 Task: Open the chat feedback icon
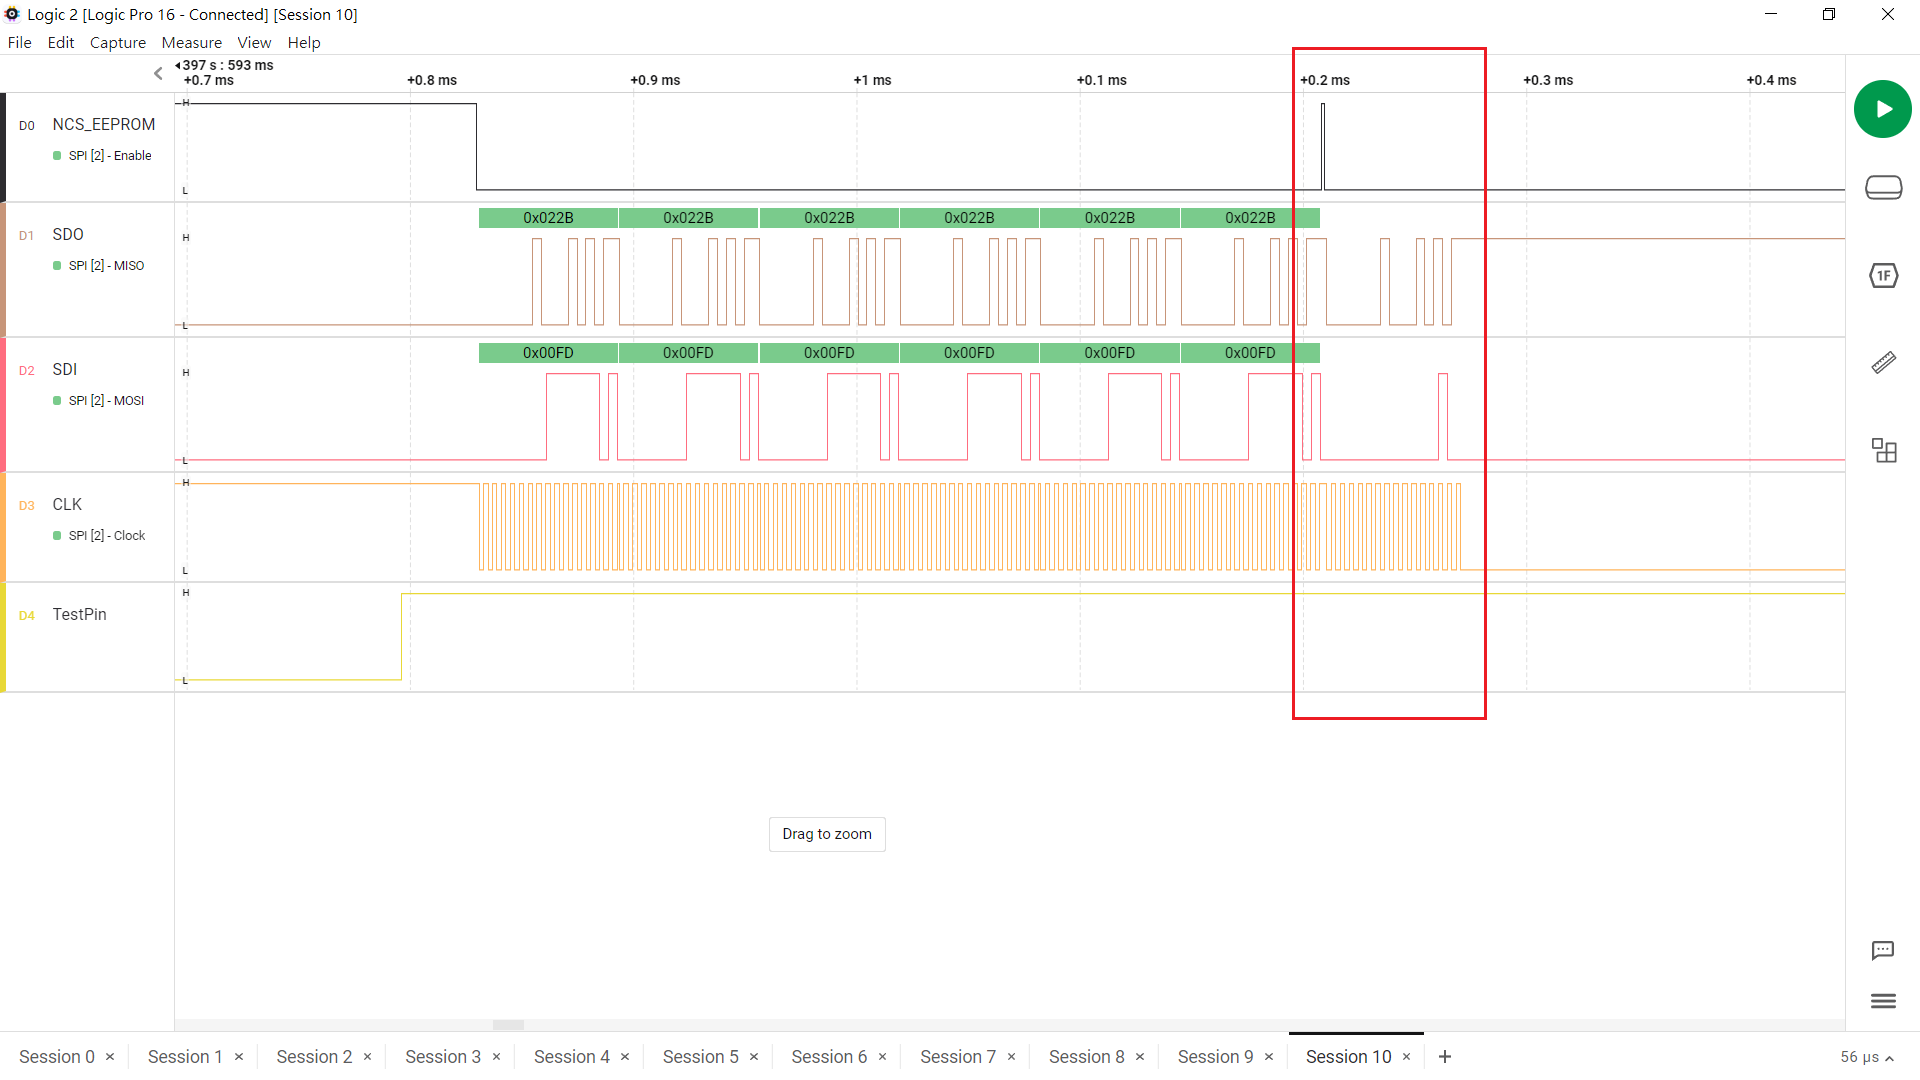click(x=1882, y=950)
